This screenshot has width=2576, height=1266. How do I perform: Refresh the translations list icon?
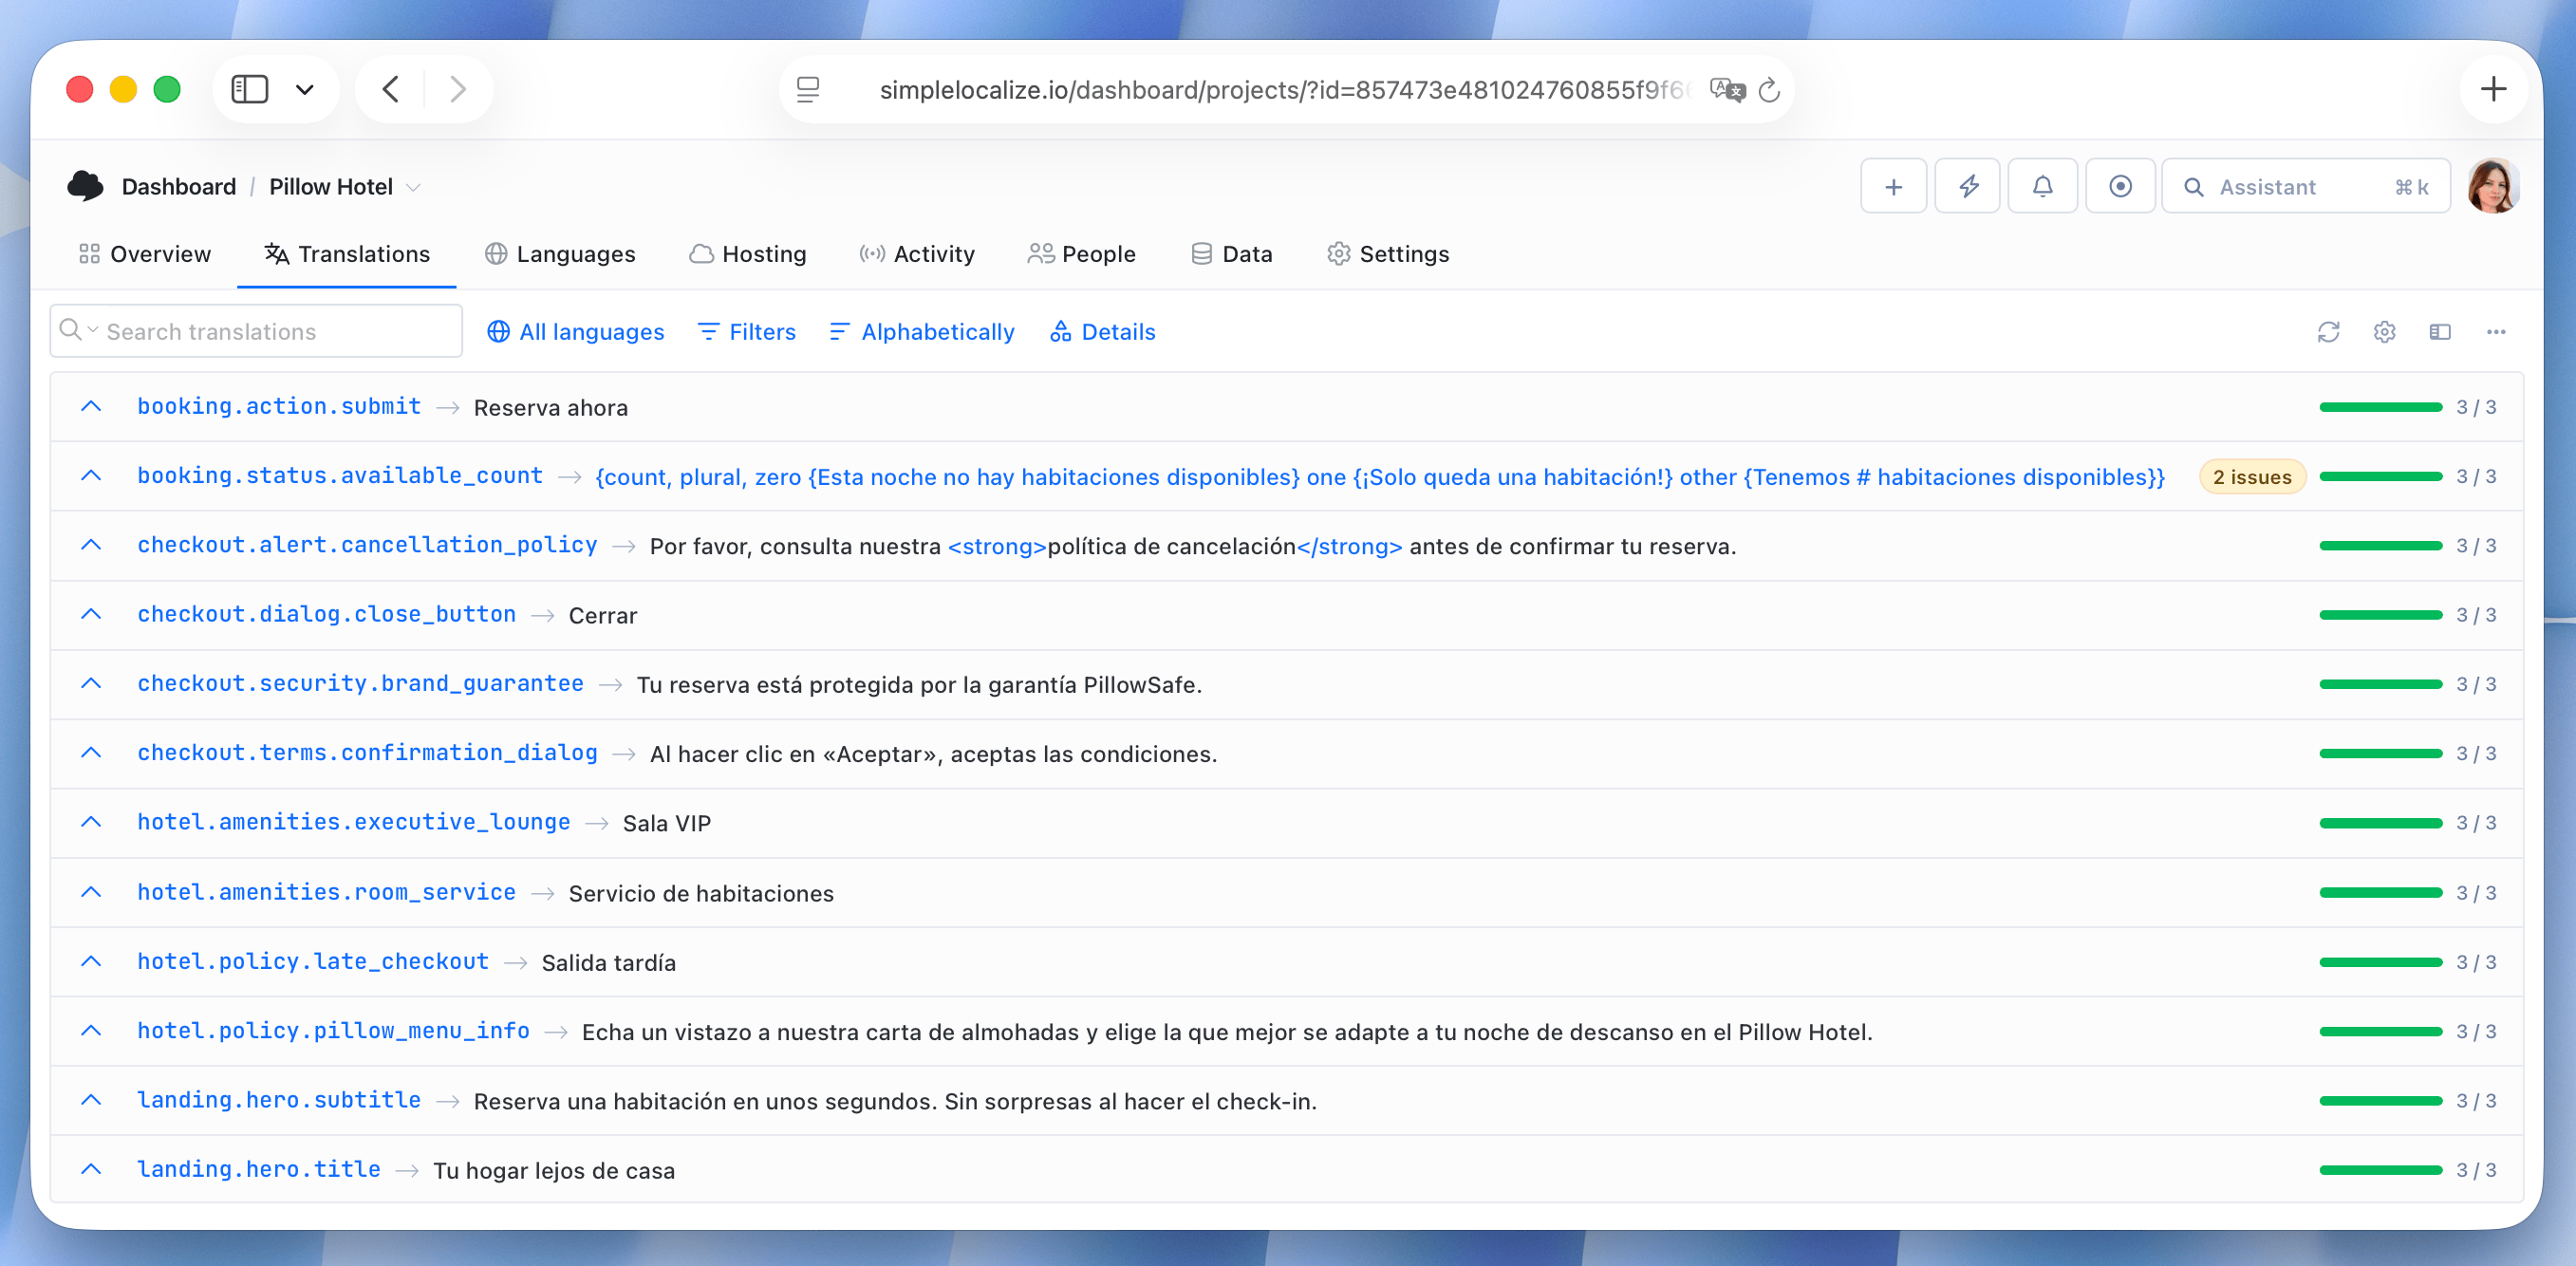[2328, 332]
